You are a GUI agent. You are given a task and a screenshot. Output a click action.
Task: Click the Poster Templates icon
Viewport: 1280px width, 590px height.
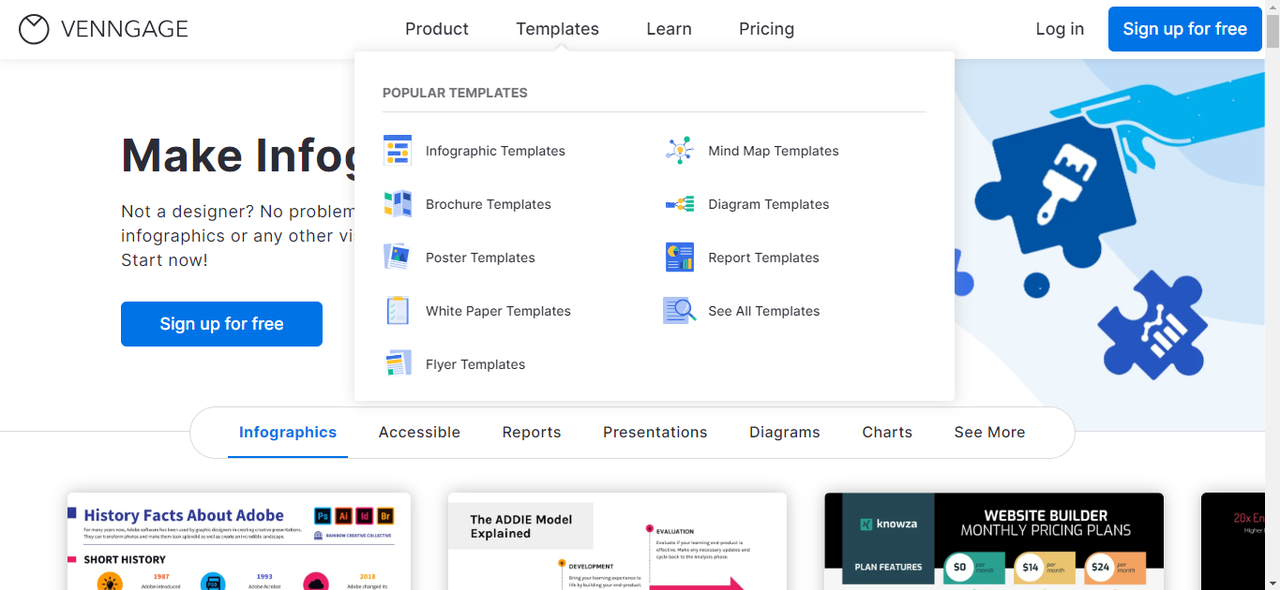(397, 257)
